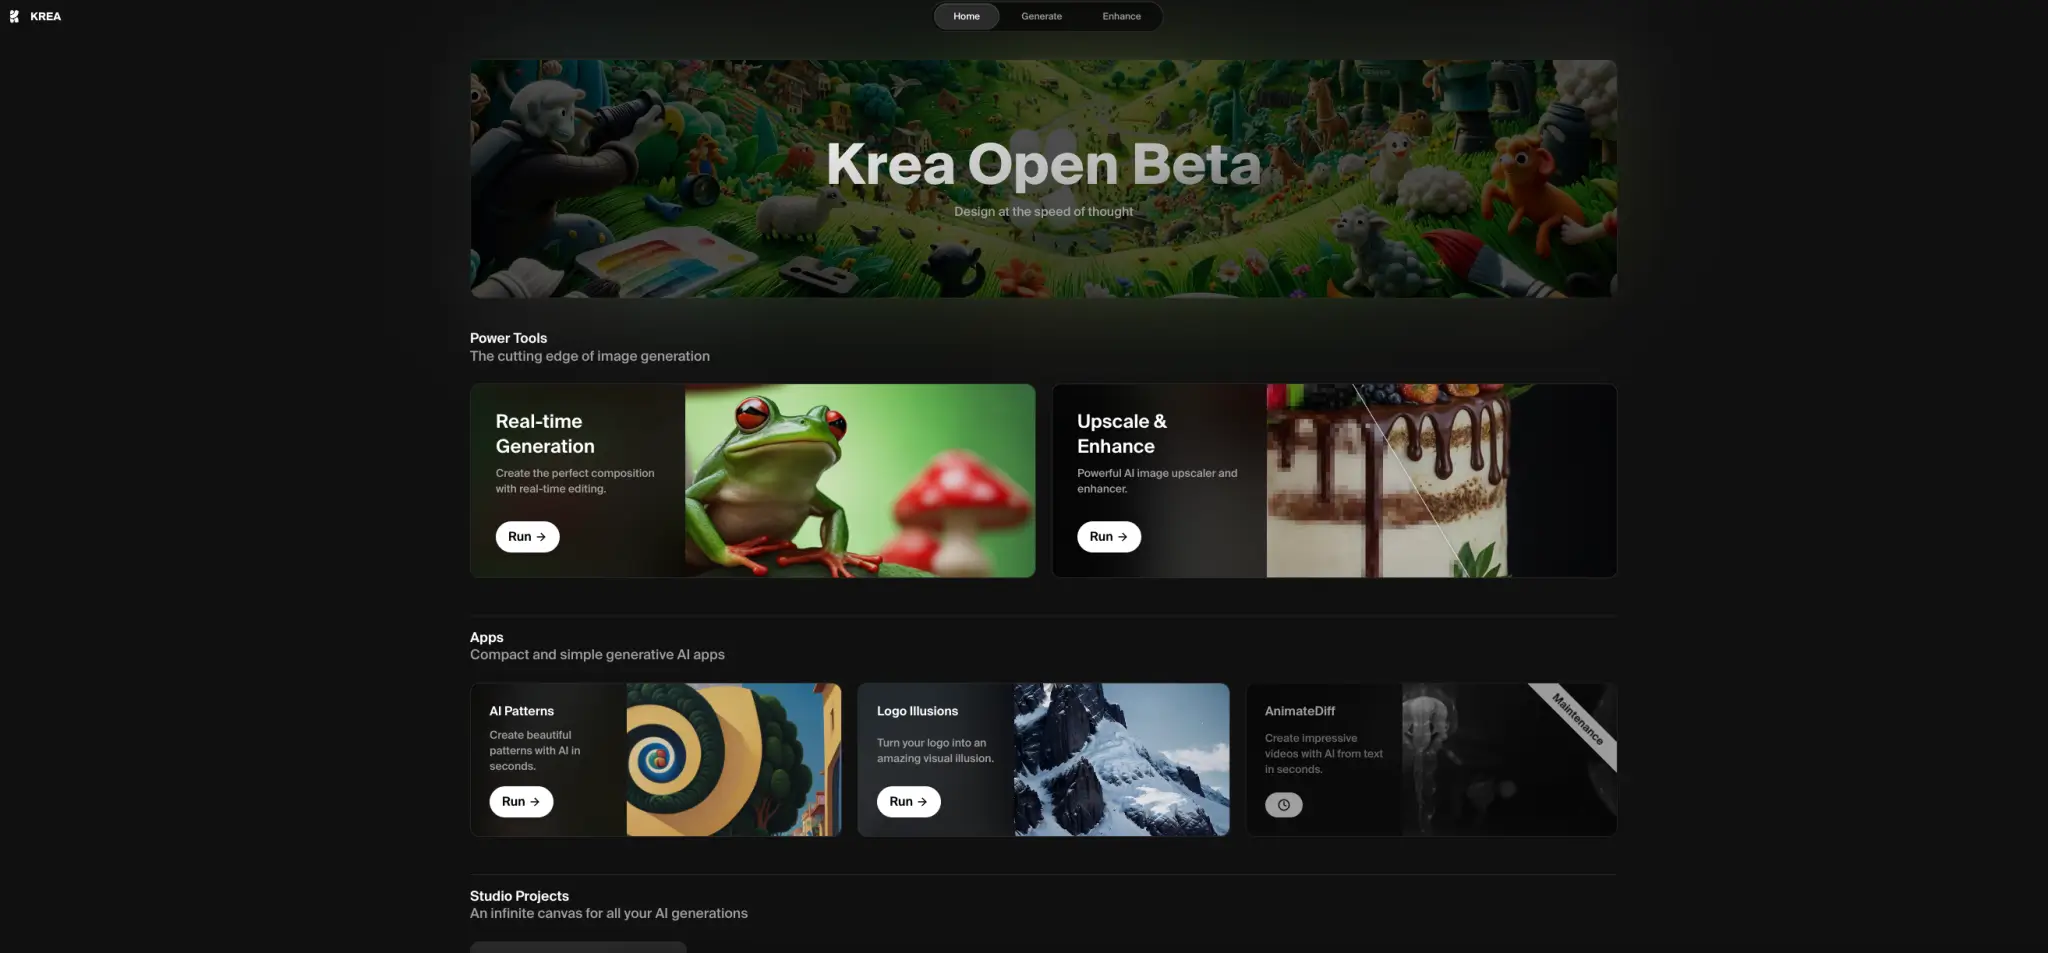Run the AI Patterns app

tap(521, 802)
